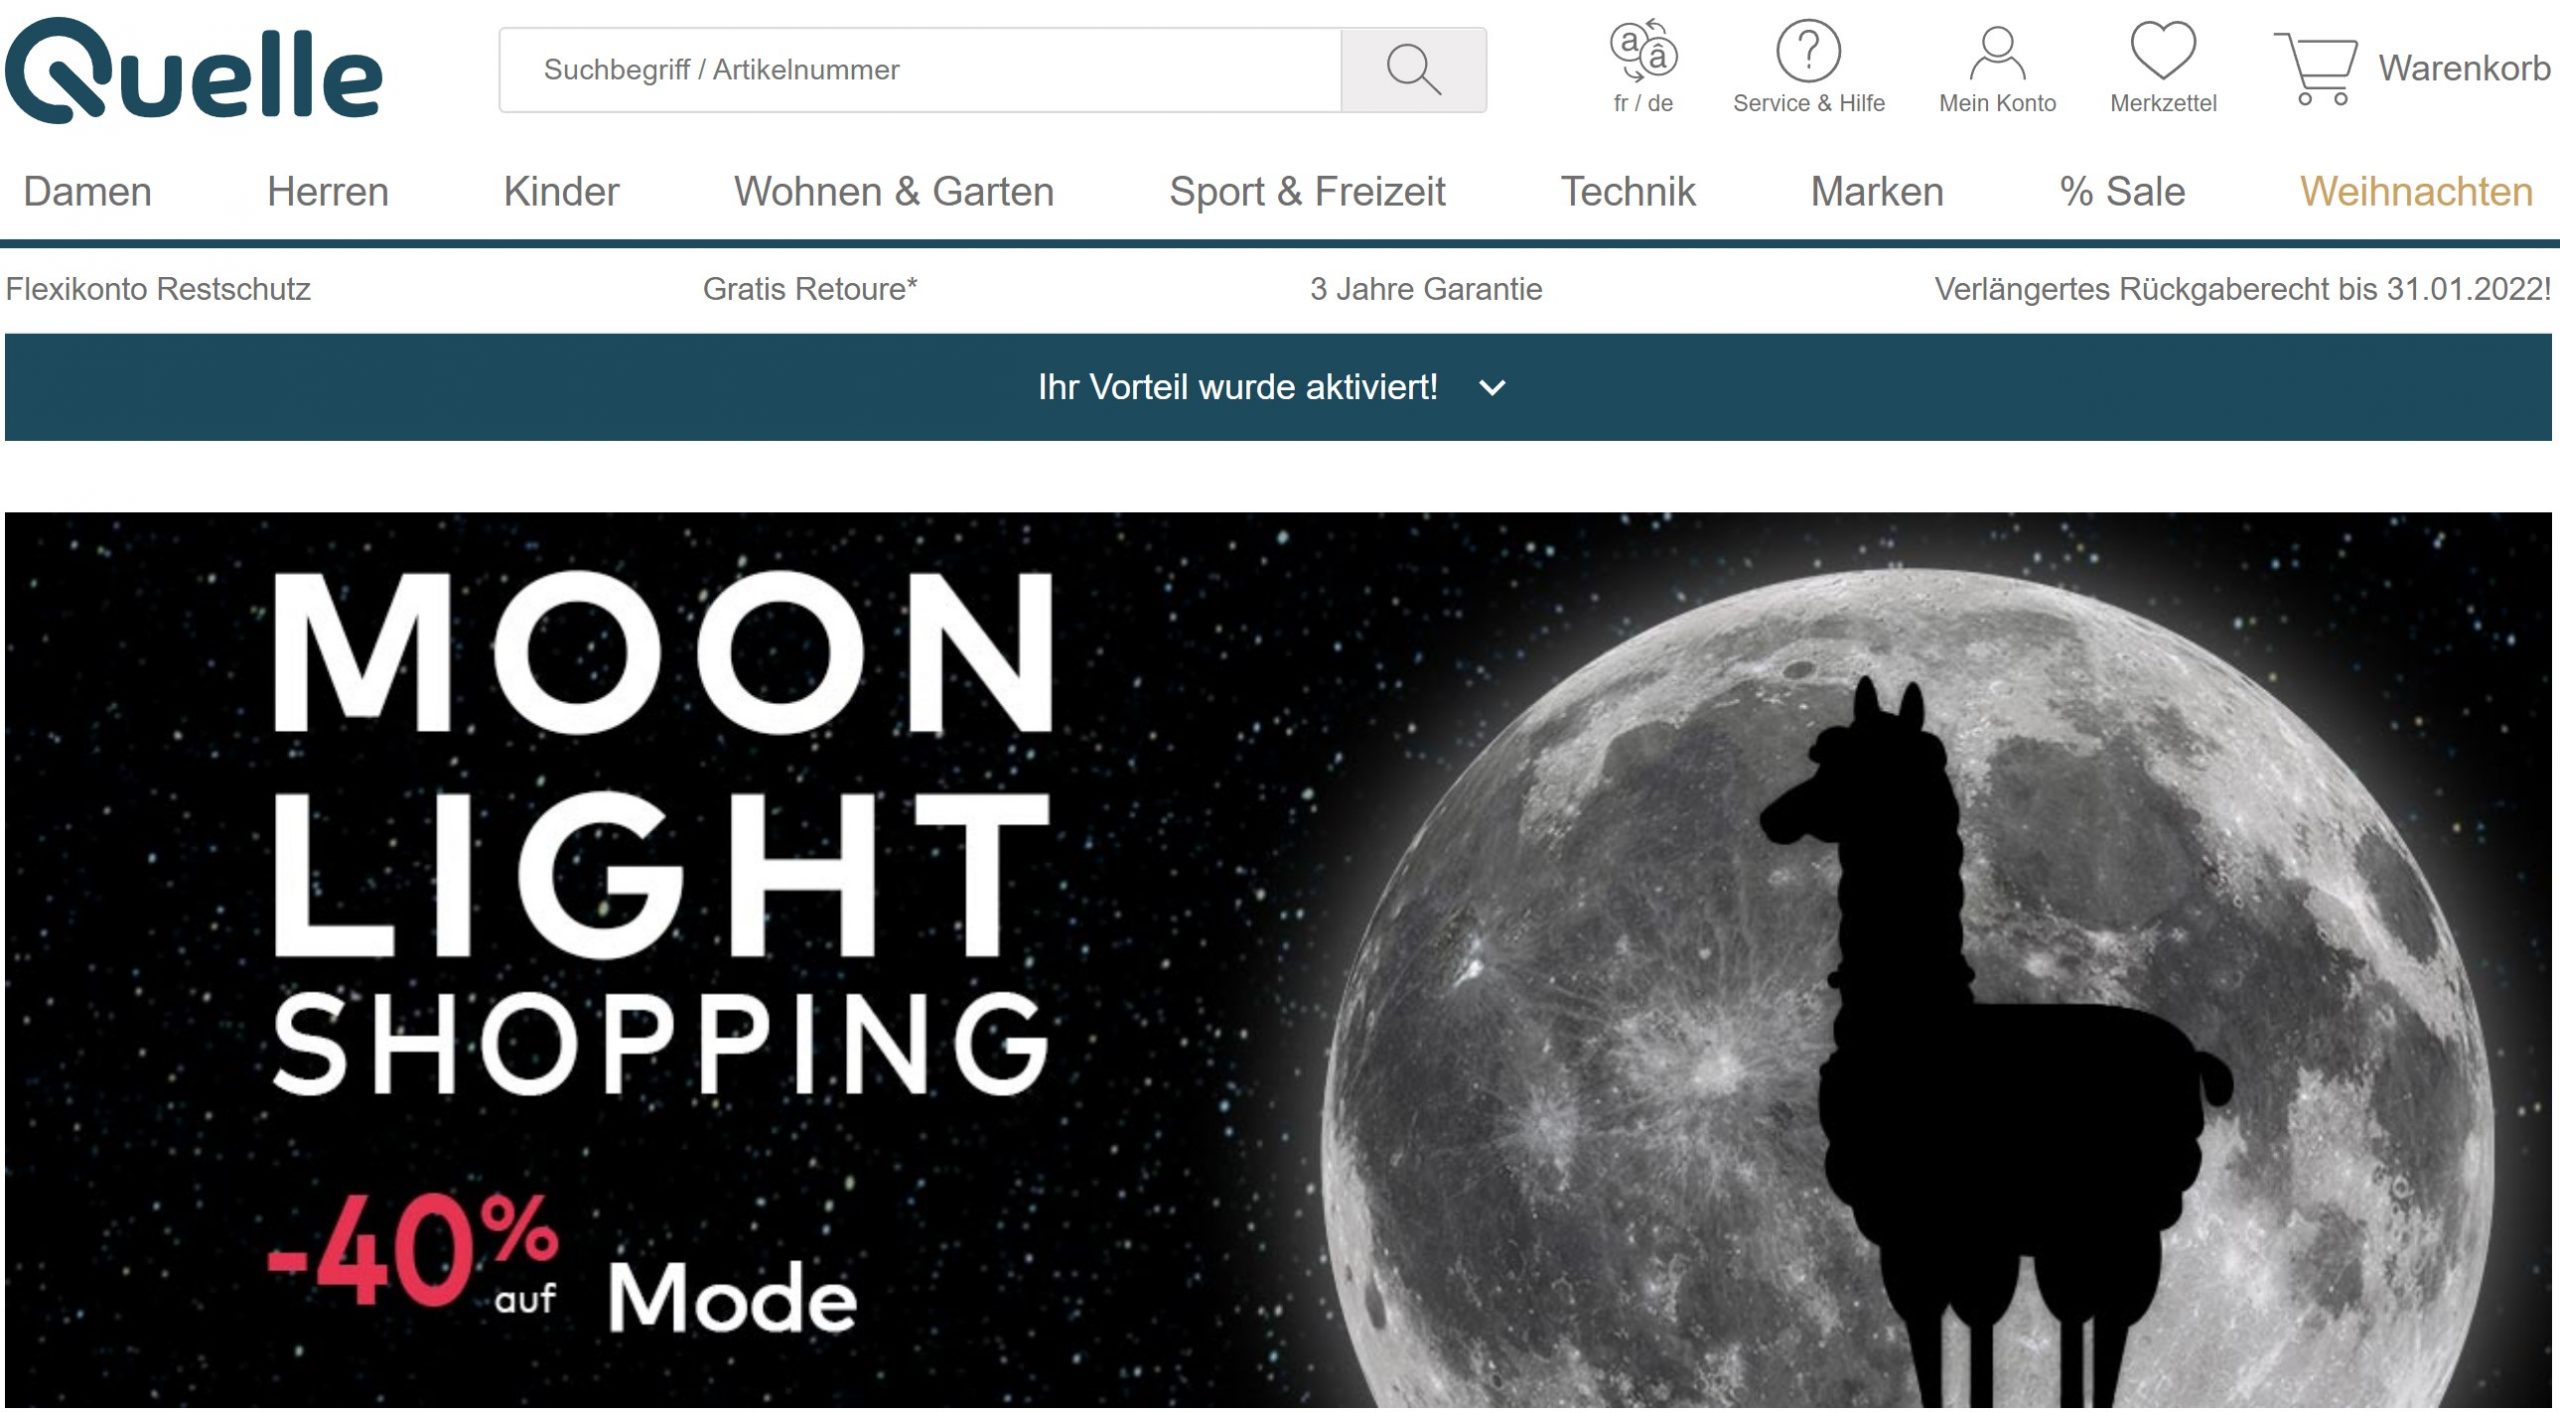Click the Gratis Retoure* link
Screen dimensions: 2560x1412
tap(810, 289)
